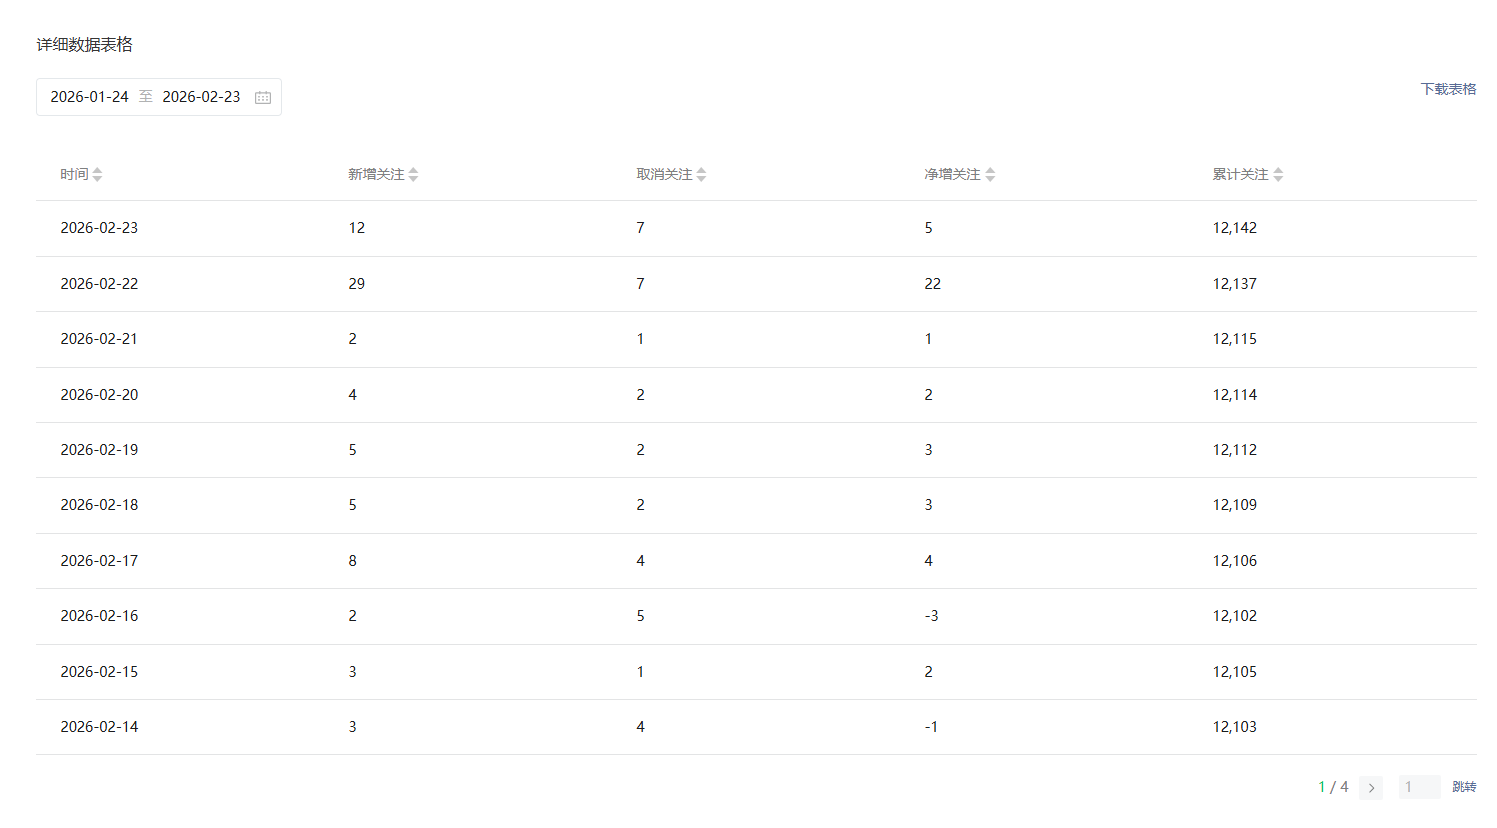The width and height of the screenshot is (1497, 828).
Task: Click 下载表格 download link
Action: coord(1448,89)
